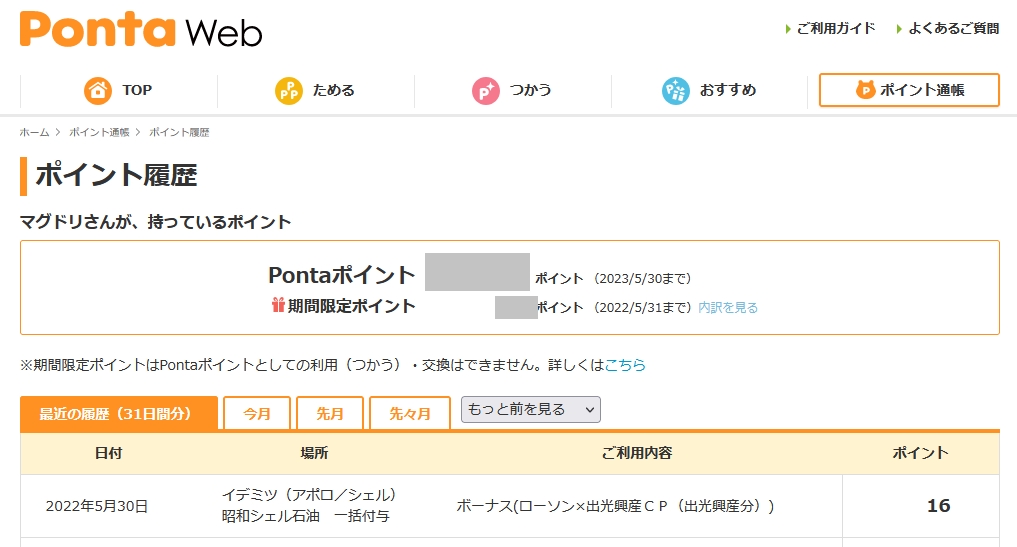Image resolution: width=1017 pixels, height=547 pixels.
Task: Open the よくあるご質問 link
Action: click(953, 29)
